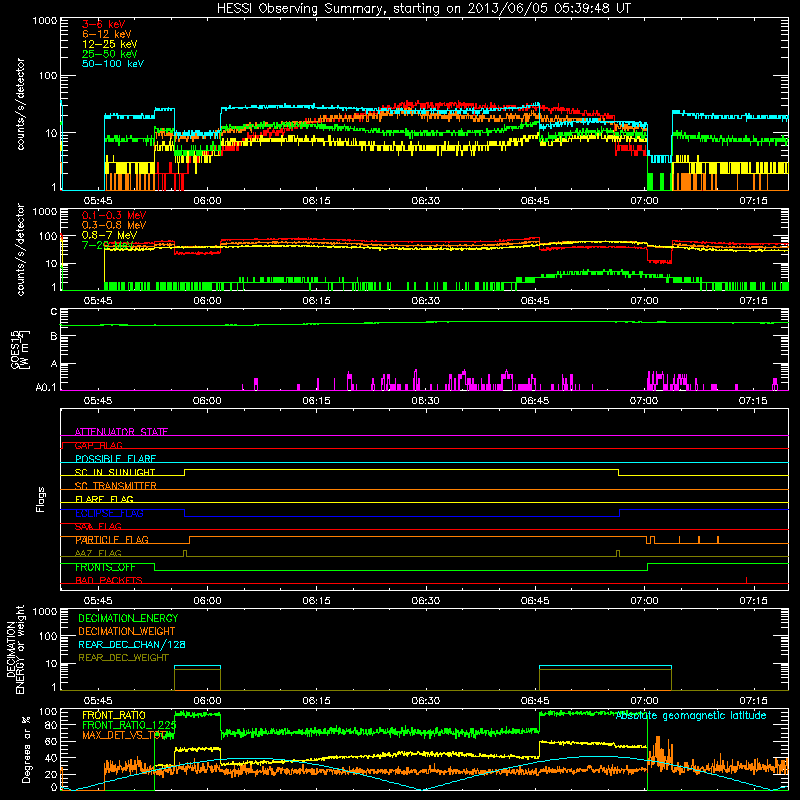The width and height of the screenshot is (800, 800).
Task: Pick the "REAR_DEC_CHAN/128" legend label
Action: click(132, 644)
